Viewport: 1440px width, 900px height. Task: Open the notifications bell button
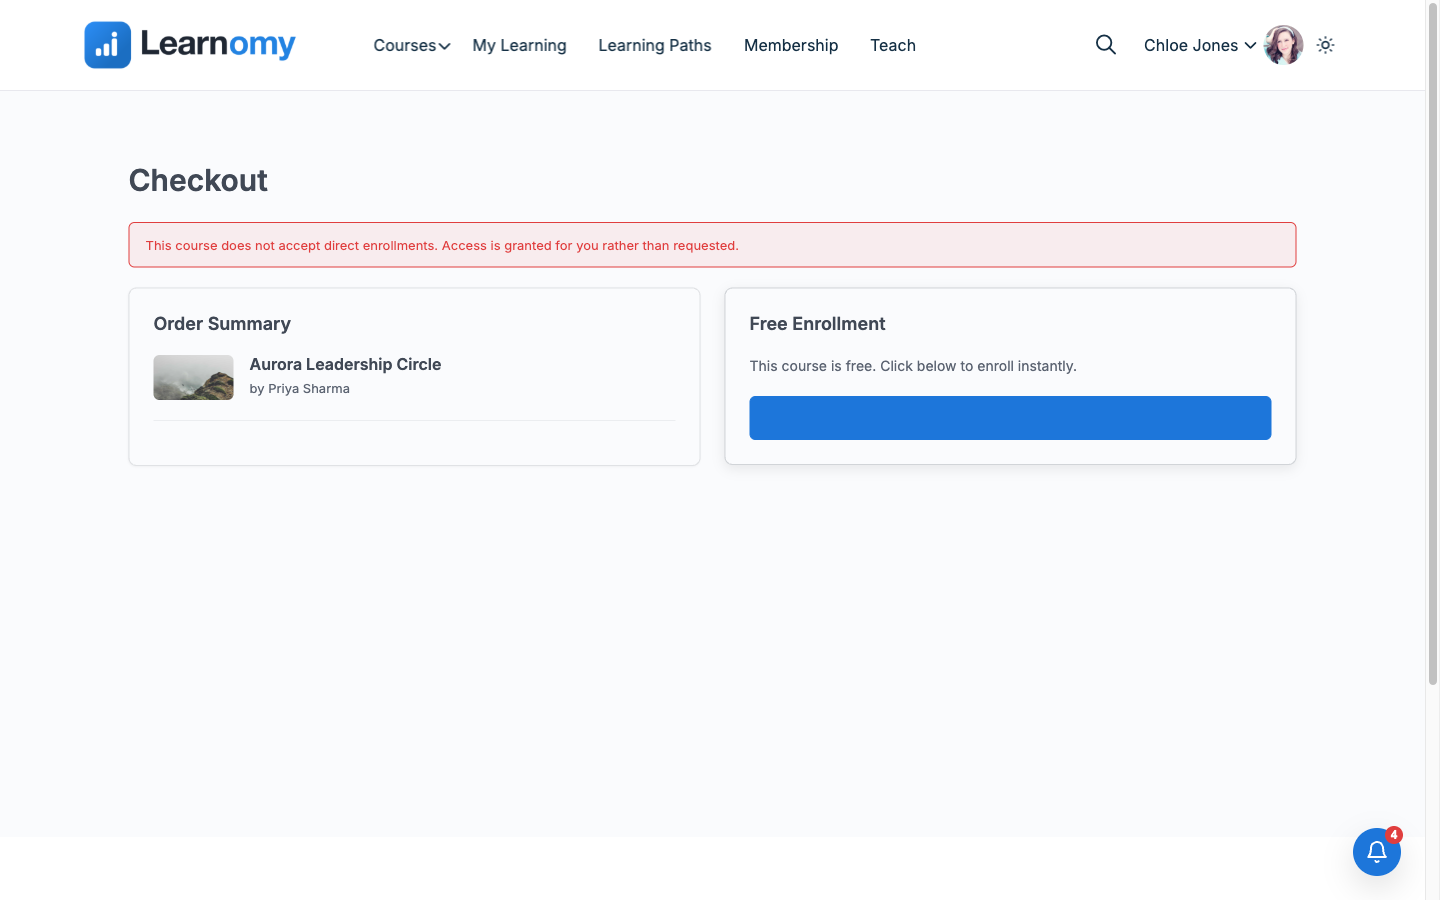pos(1377,852)
